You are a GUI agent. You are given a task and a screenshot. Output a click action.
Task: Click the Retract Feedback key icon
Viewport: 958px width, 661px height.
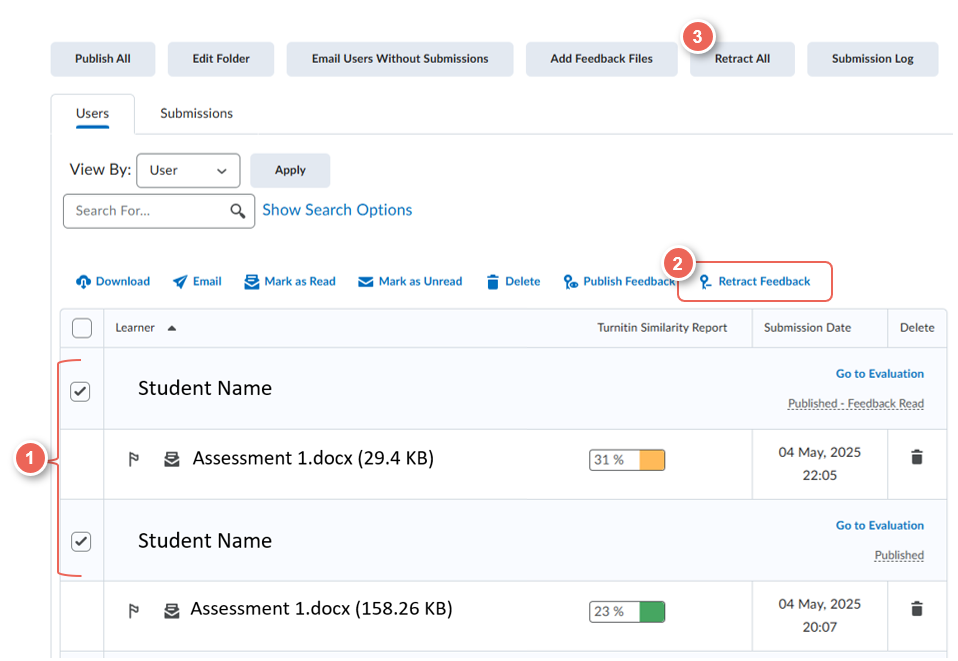[x=705, y=282]
